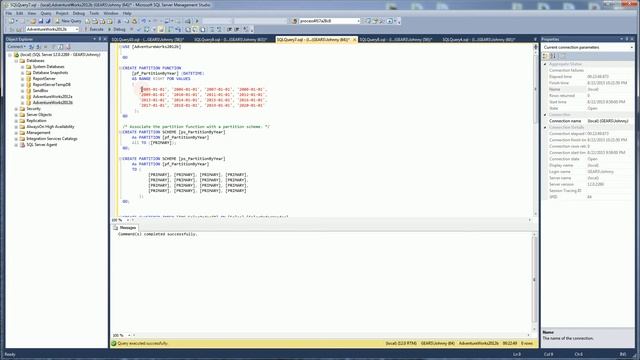Click the Save All icon

47,21
